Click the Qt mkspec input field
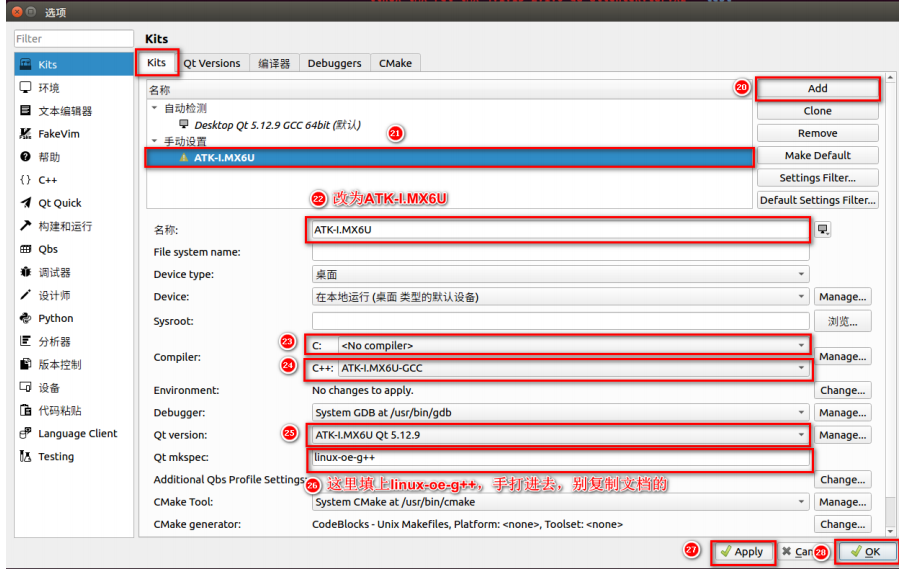Viewport: 899px width, 570px height. 560,458
